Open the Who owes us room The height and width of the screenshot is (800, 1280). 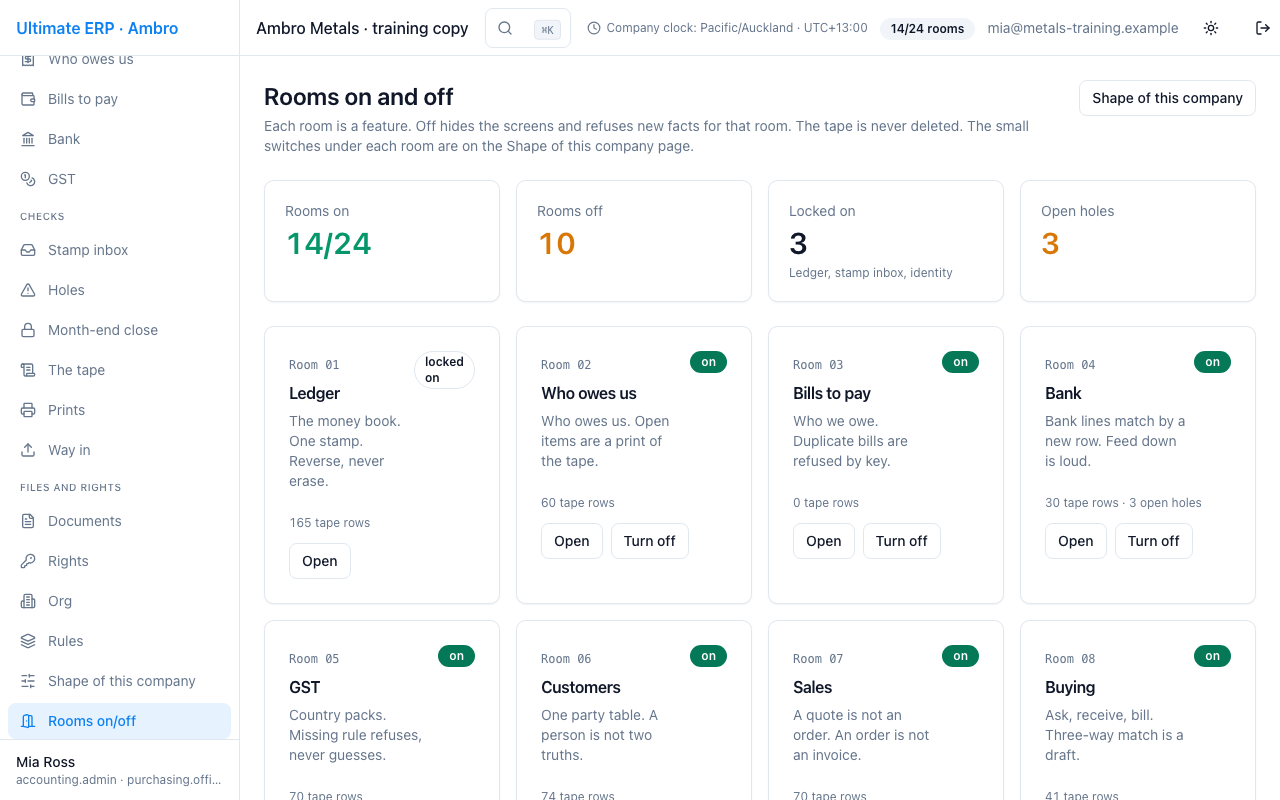tap(572, 541)
